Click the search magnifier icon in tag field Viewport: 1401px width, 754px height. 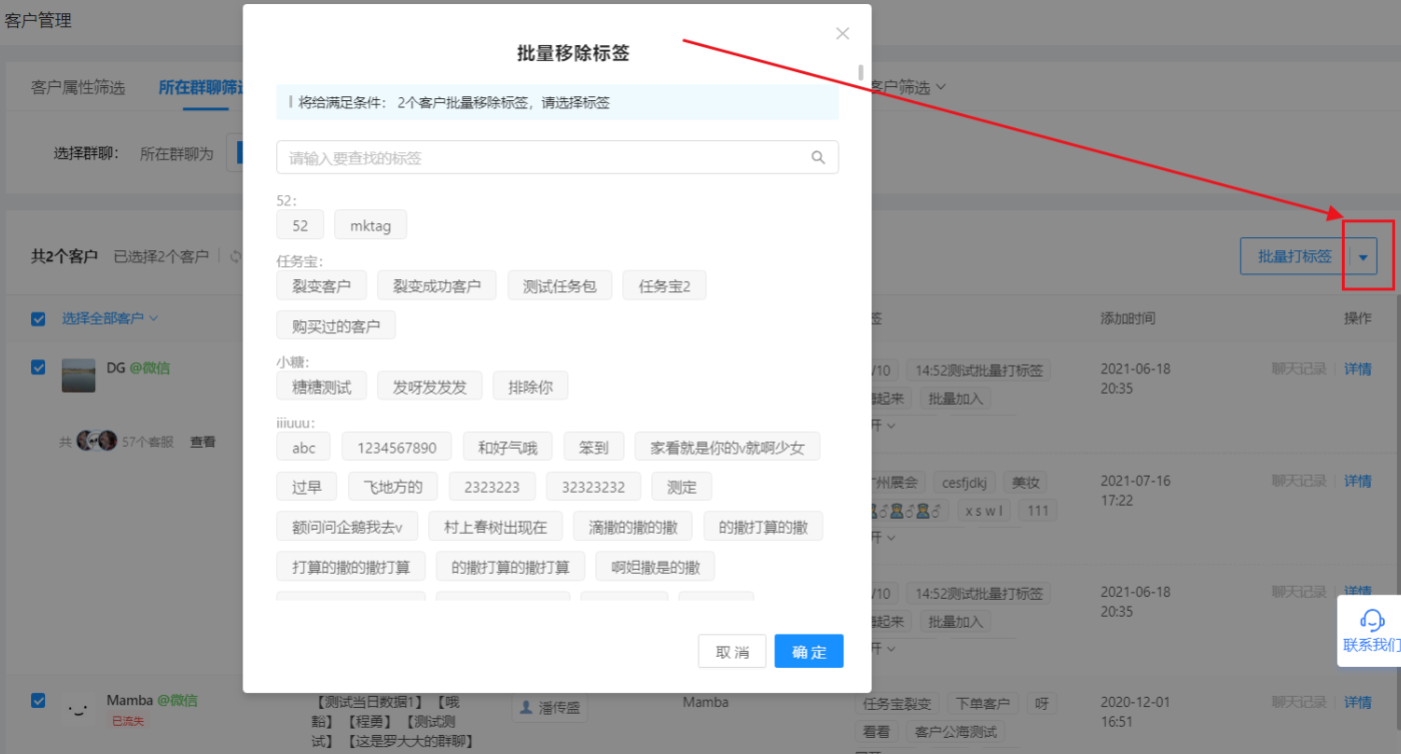point(818,157)
